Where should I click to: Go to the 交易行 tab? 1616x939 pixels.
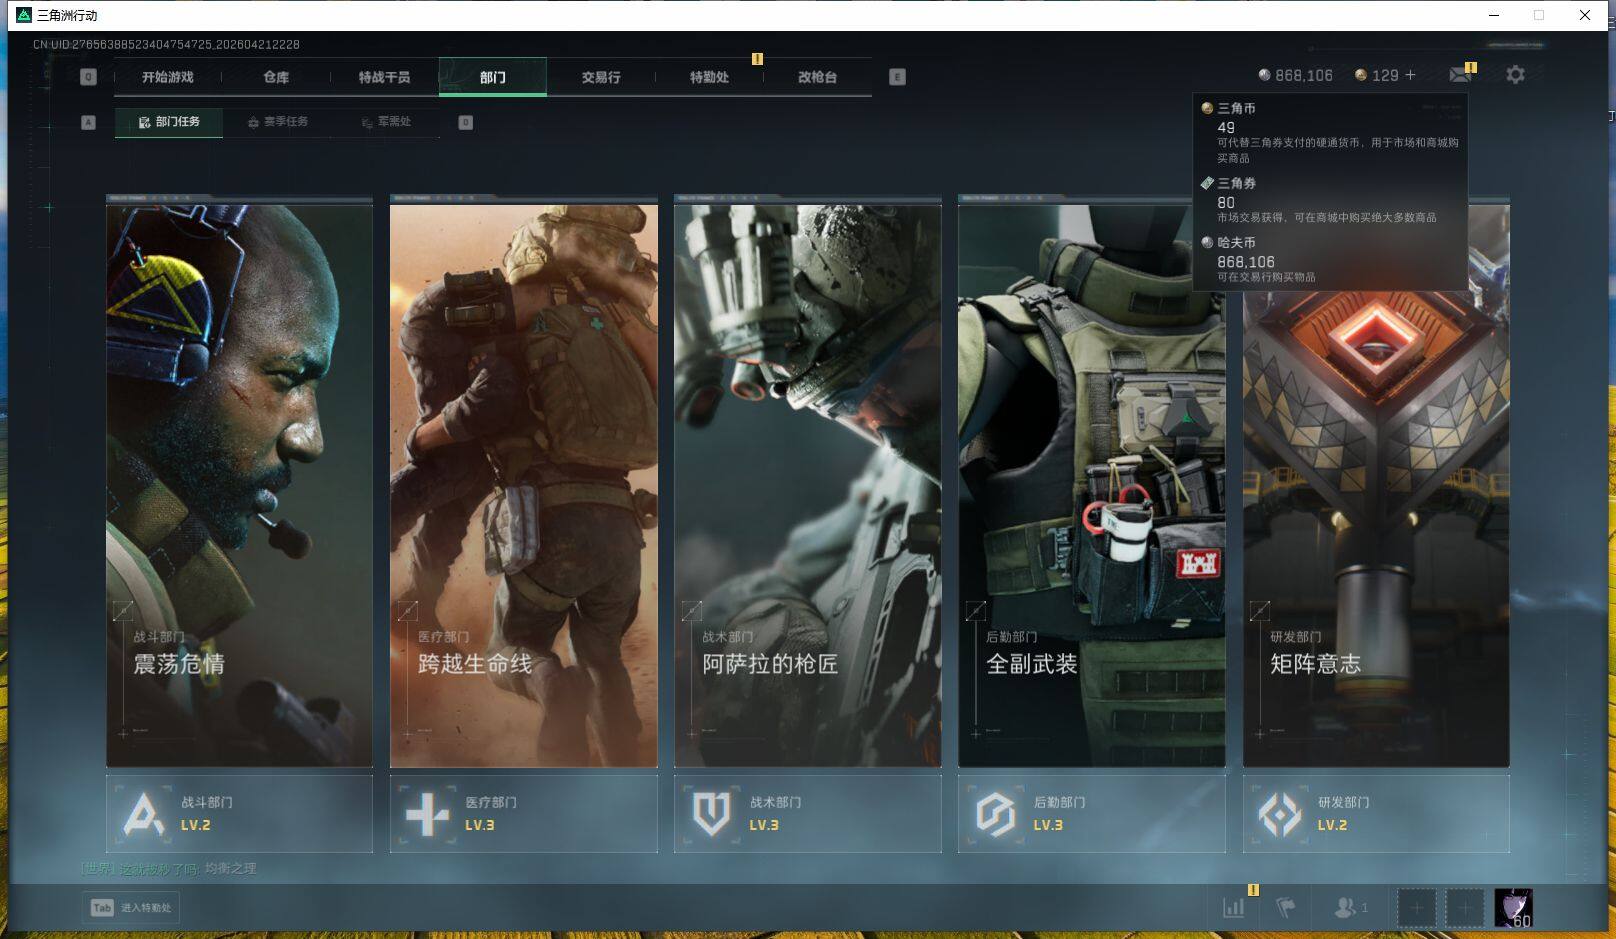pyautogui.click(x=601, y=77)
